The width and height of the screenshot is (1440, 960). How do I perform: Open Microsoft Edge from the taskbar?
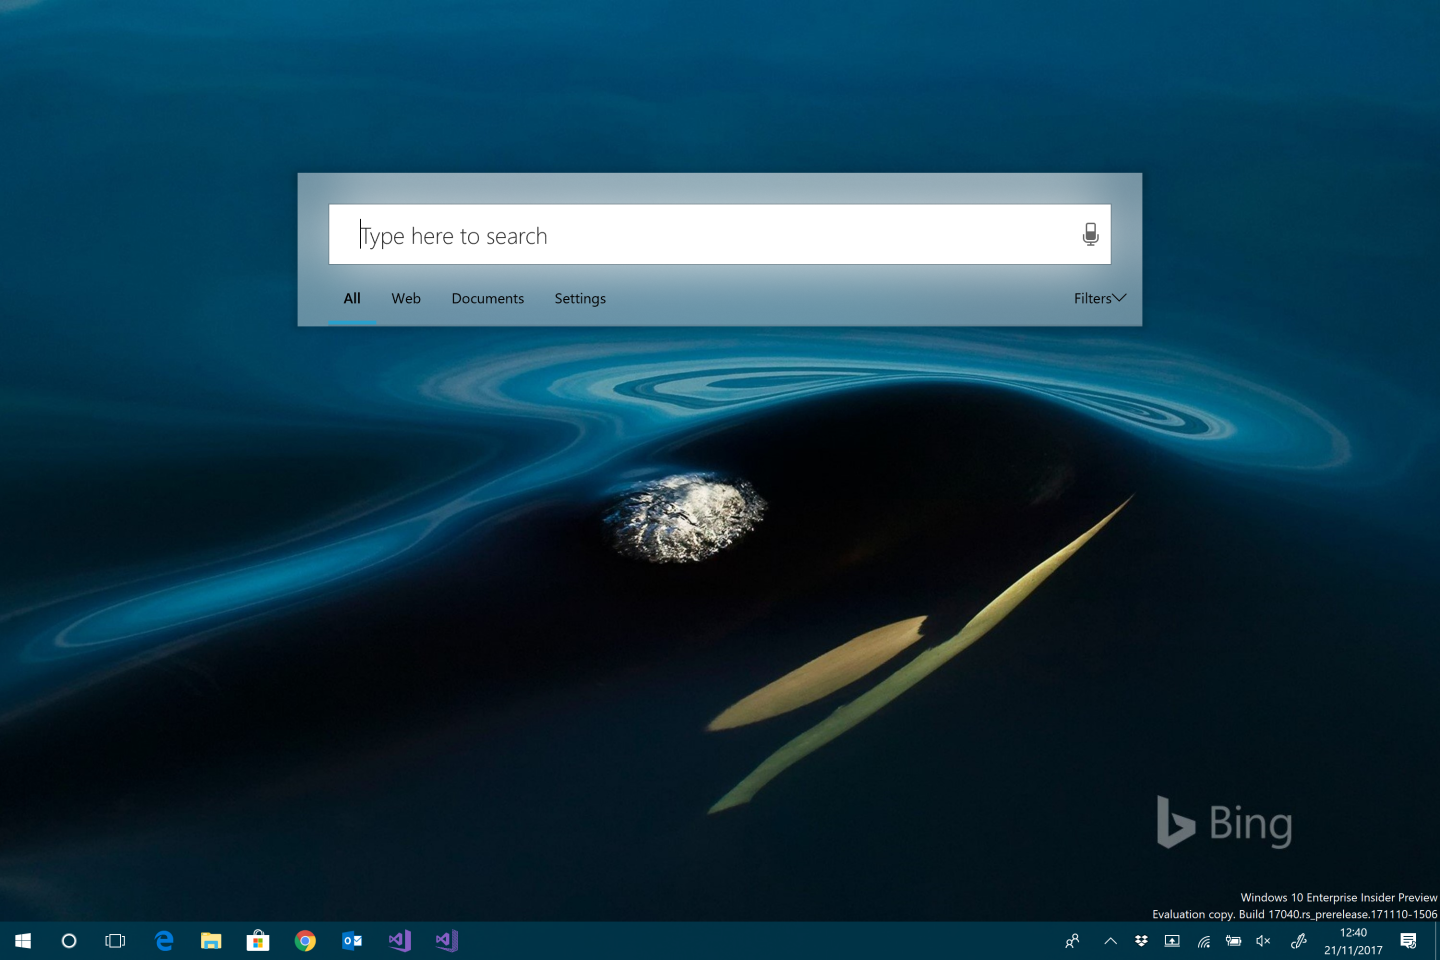(164, 940)
